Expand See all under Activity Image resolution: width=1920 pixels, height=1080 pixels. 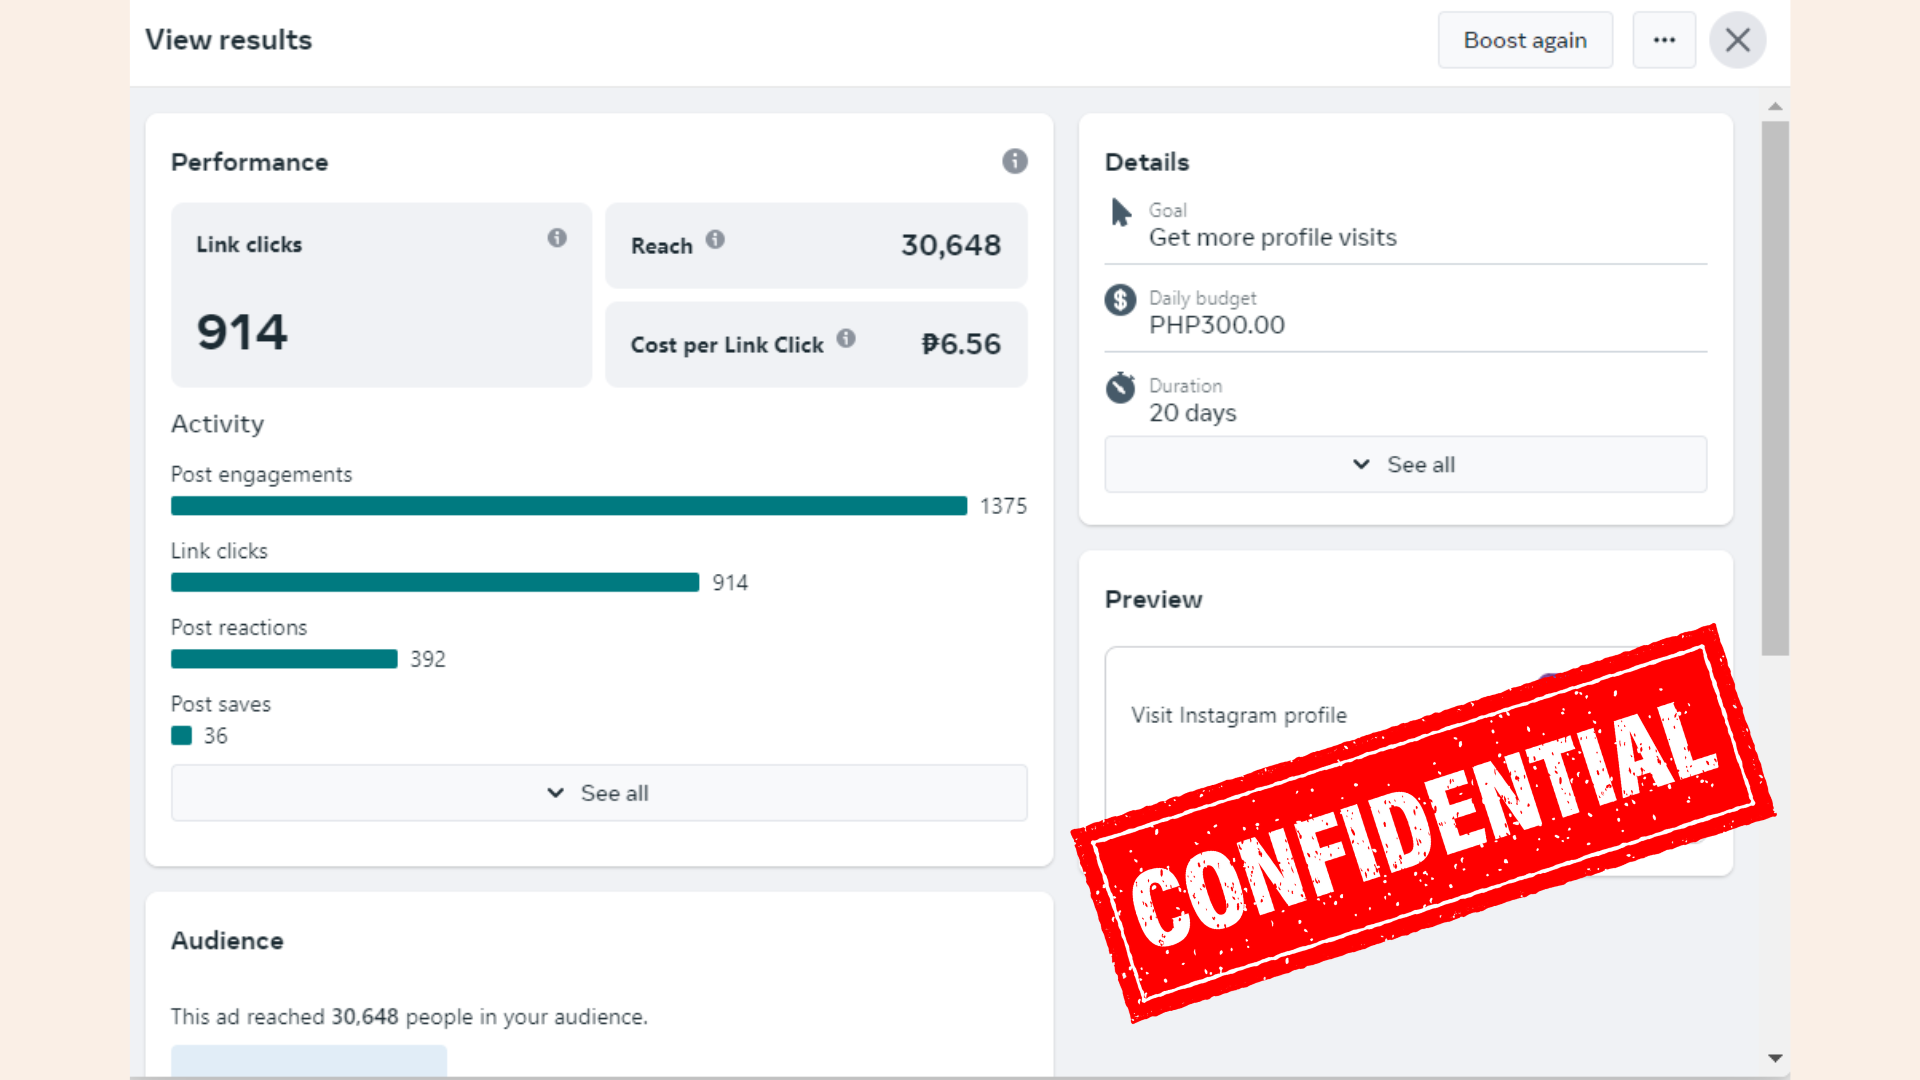tap(599, 793)
